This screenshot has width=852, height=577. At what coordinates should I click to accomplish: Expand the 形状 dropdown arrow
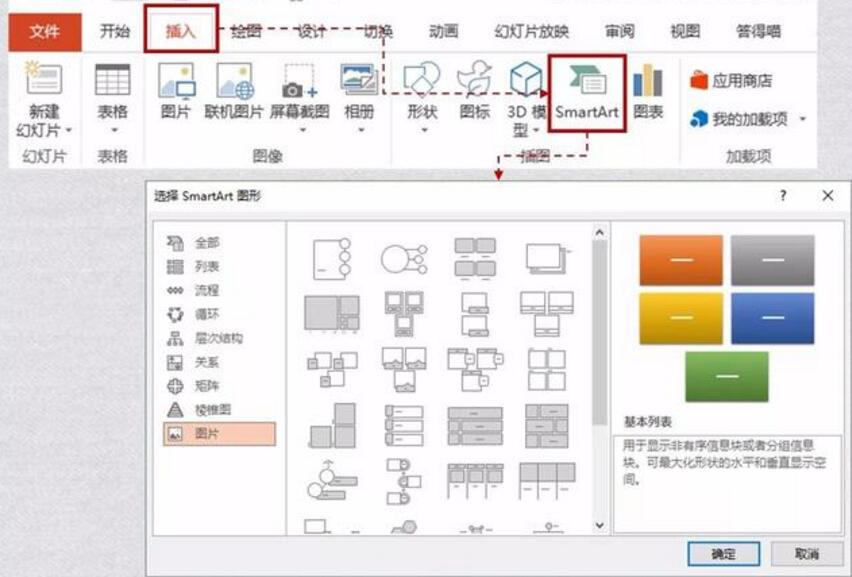click(x=424, y=130)
